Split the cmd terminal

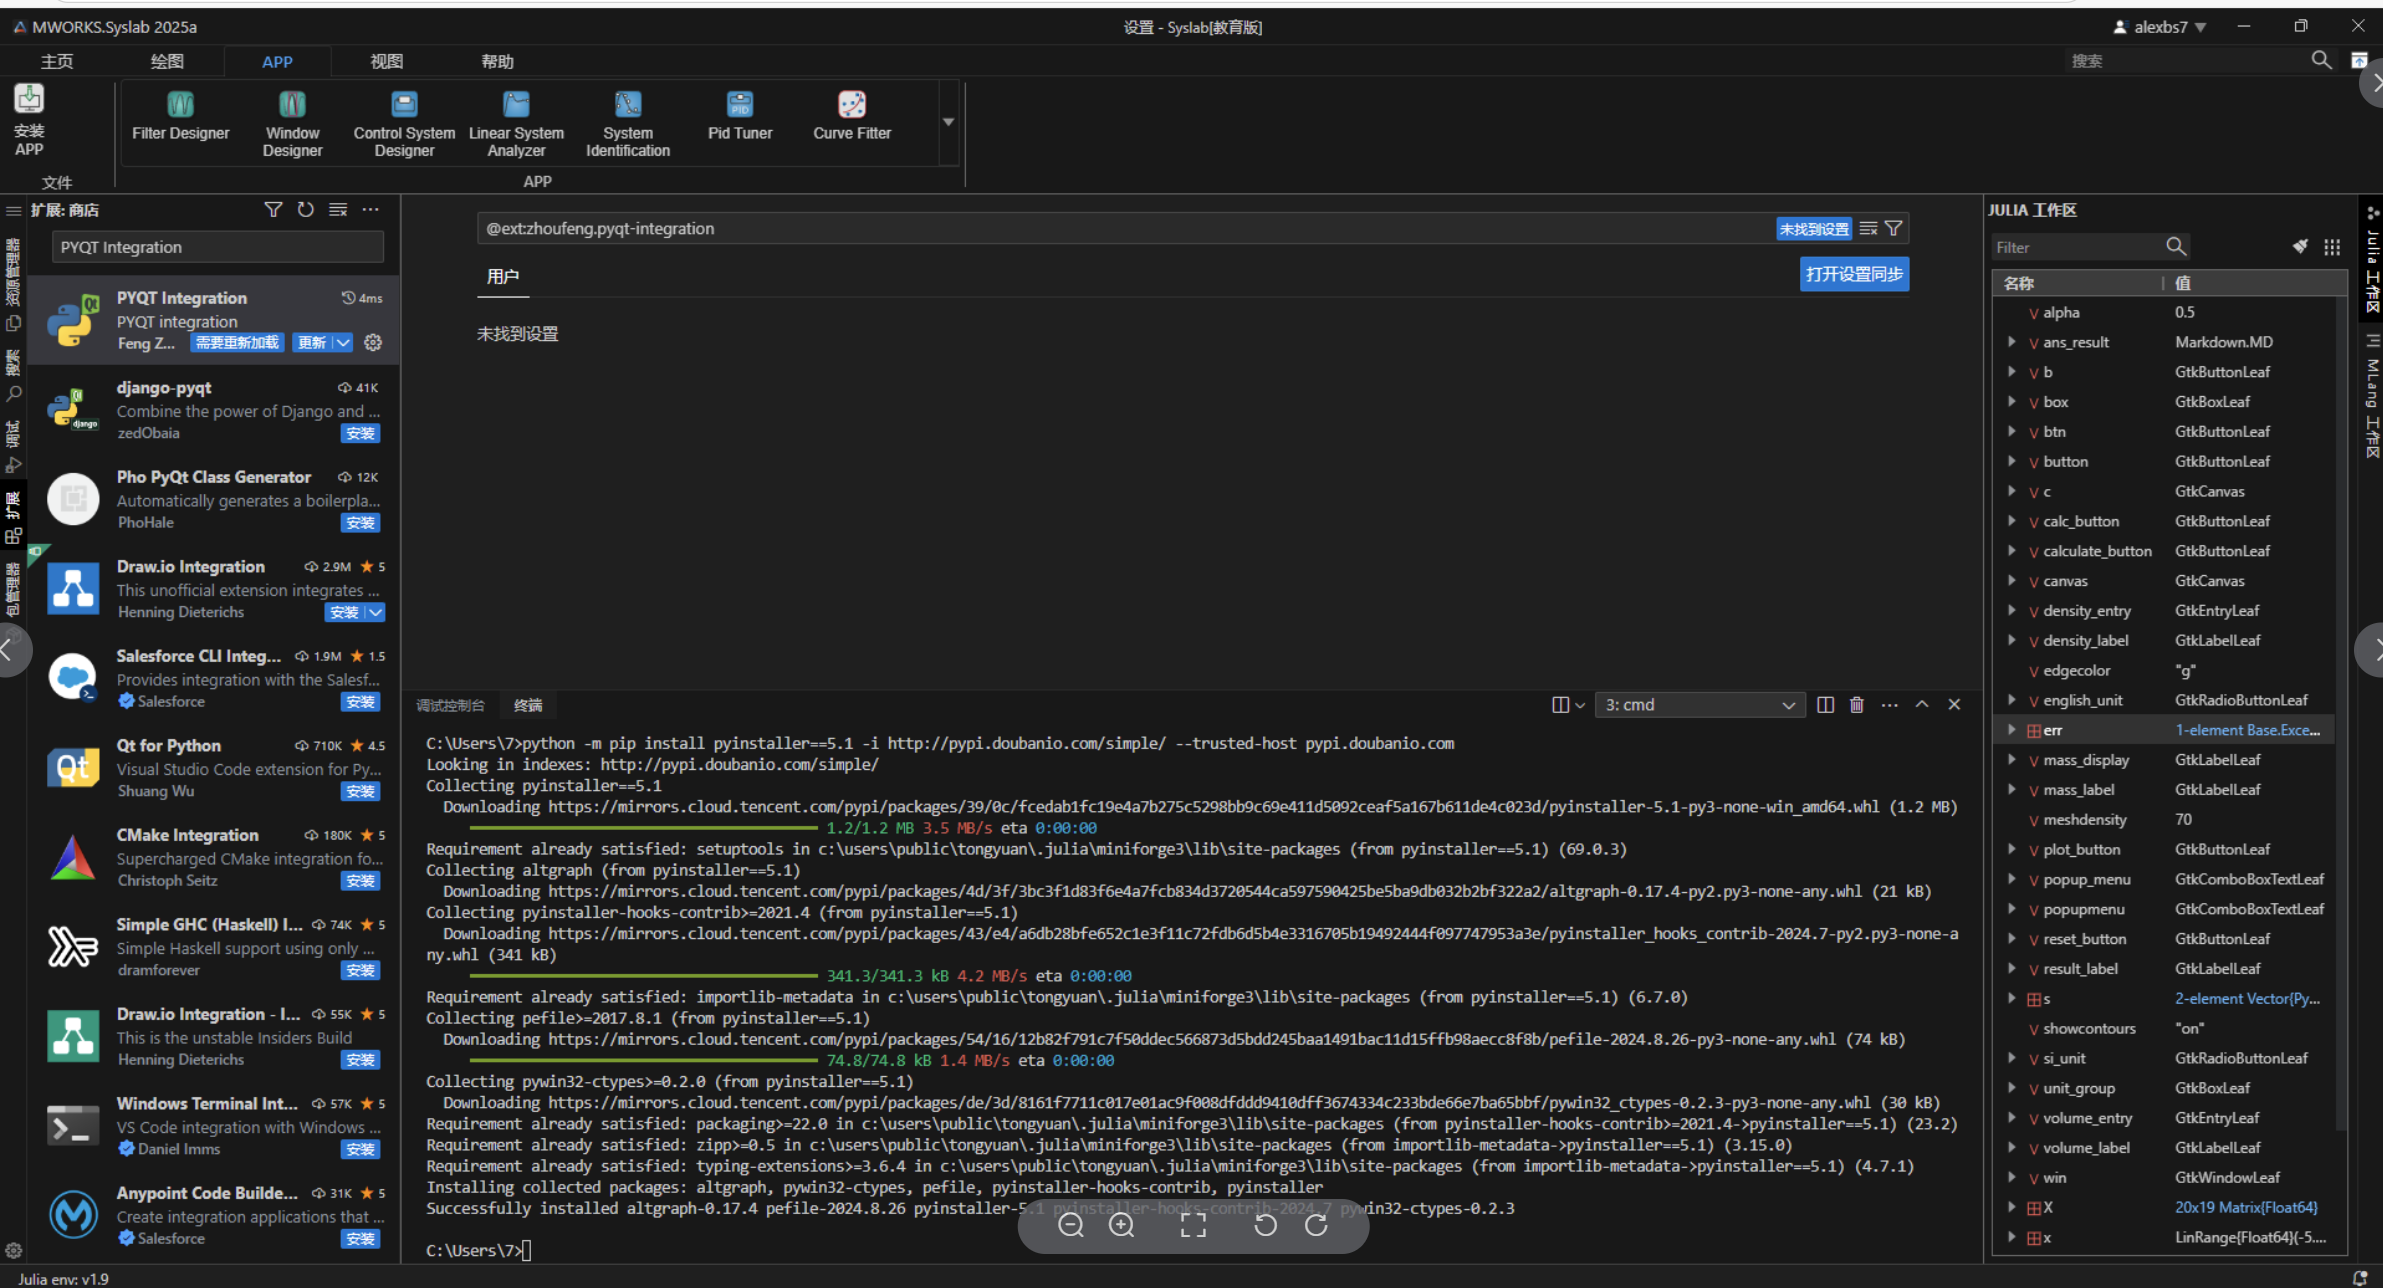(x=1825, y=705)
